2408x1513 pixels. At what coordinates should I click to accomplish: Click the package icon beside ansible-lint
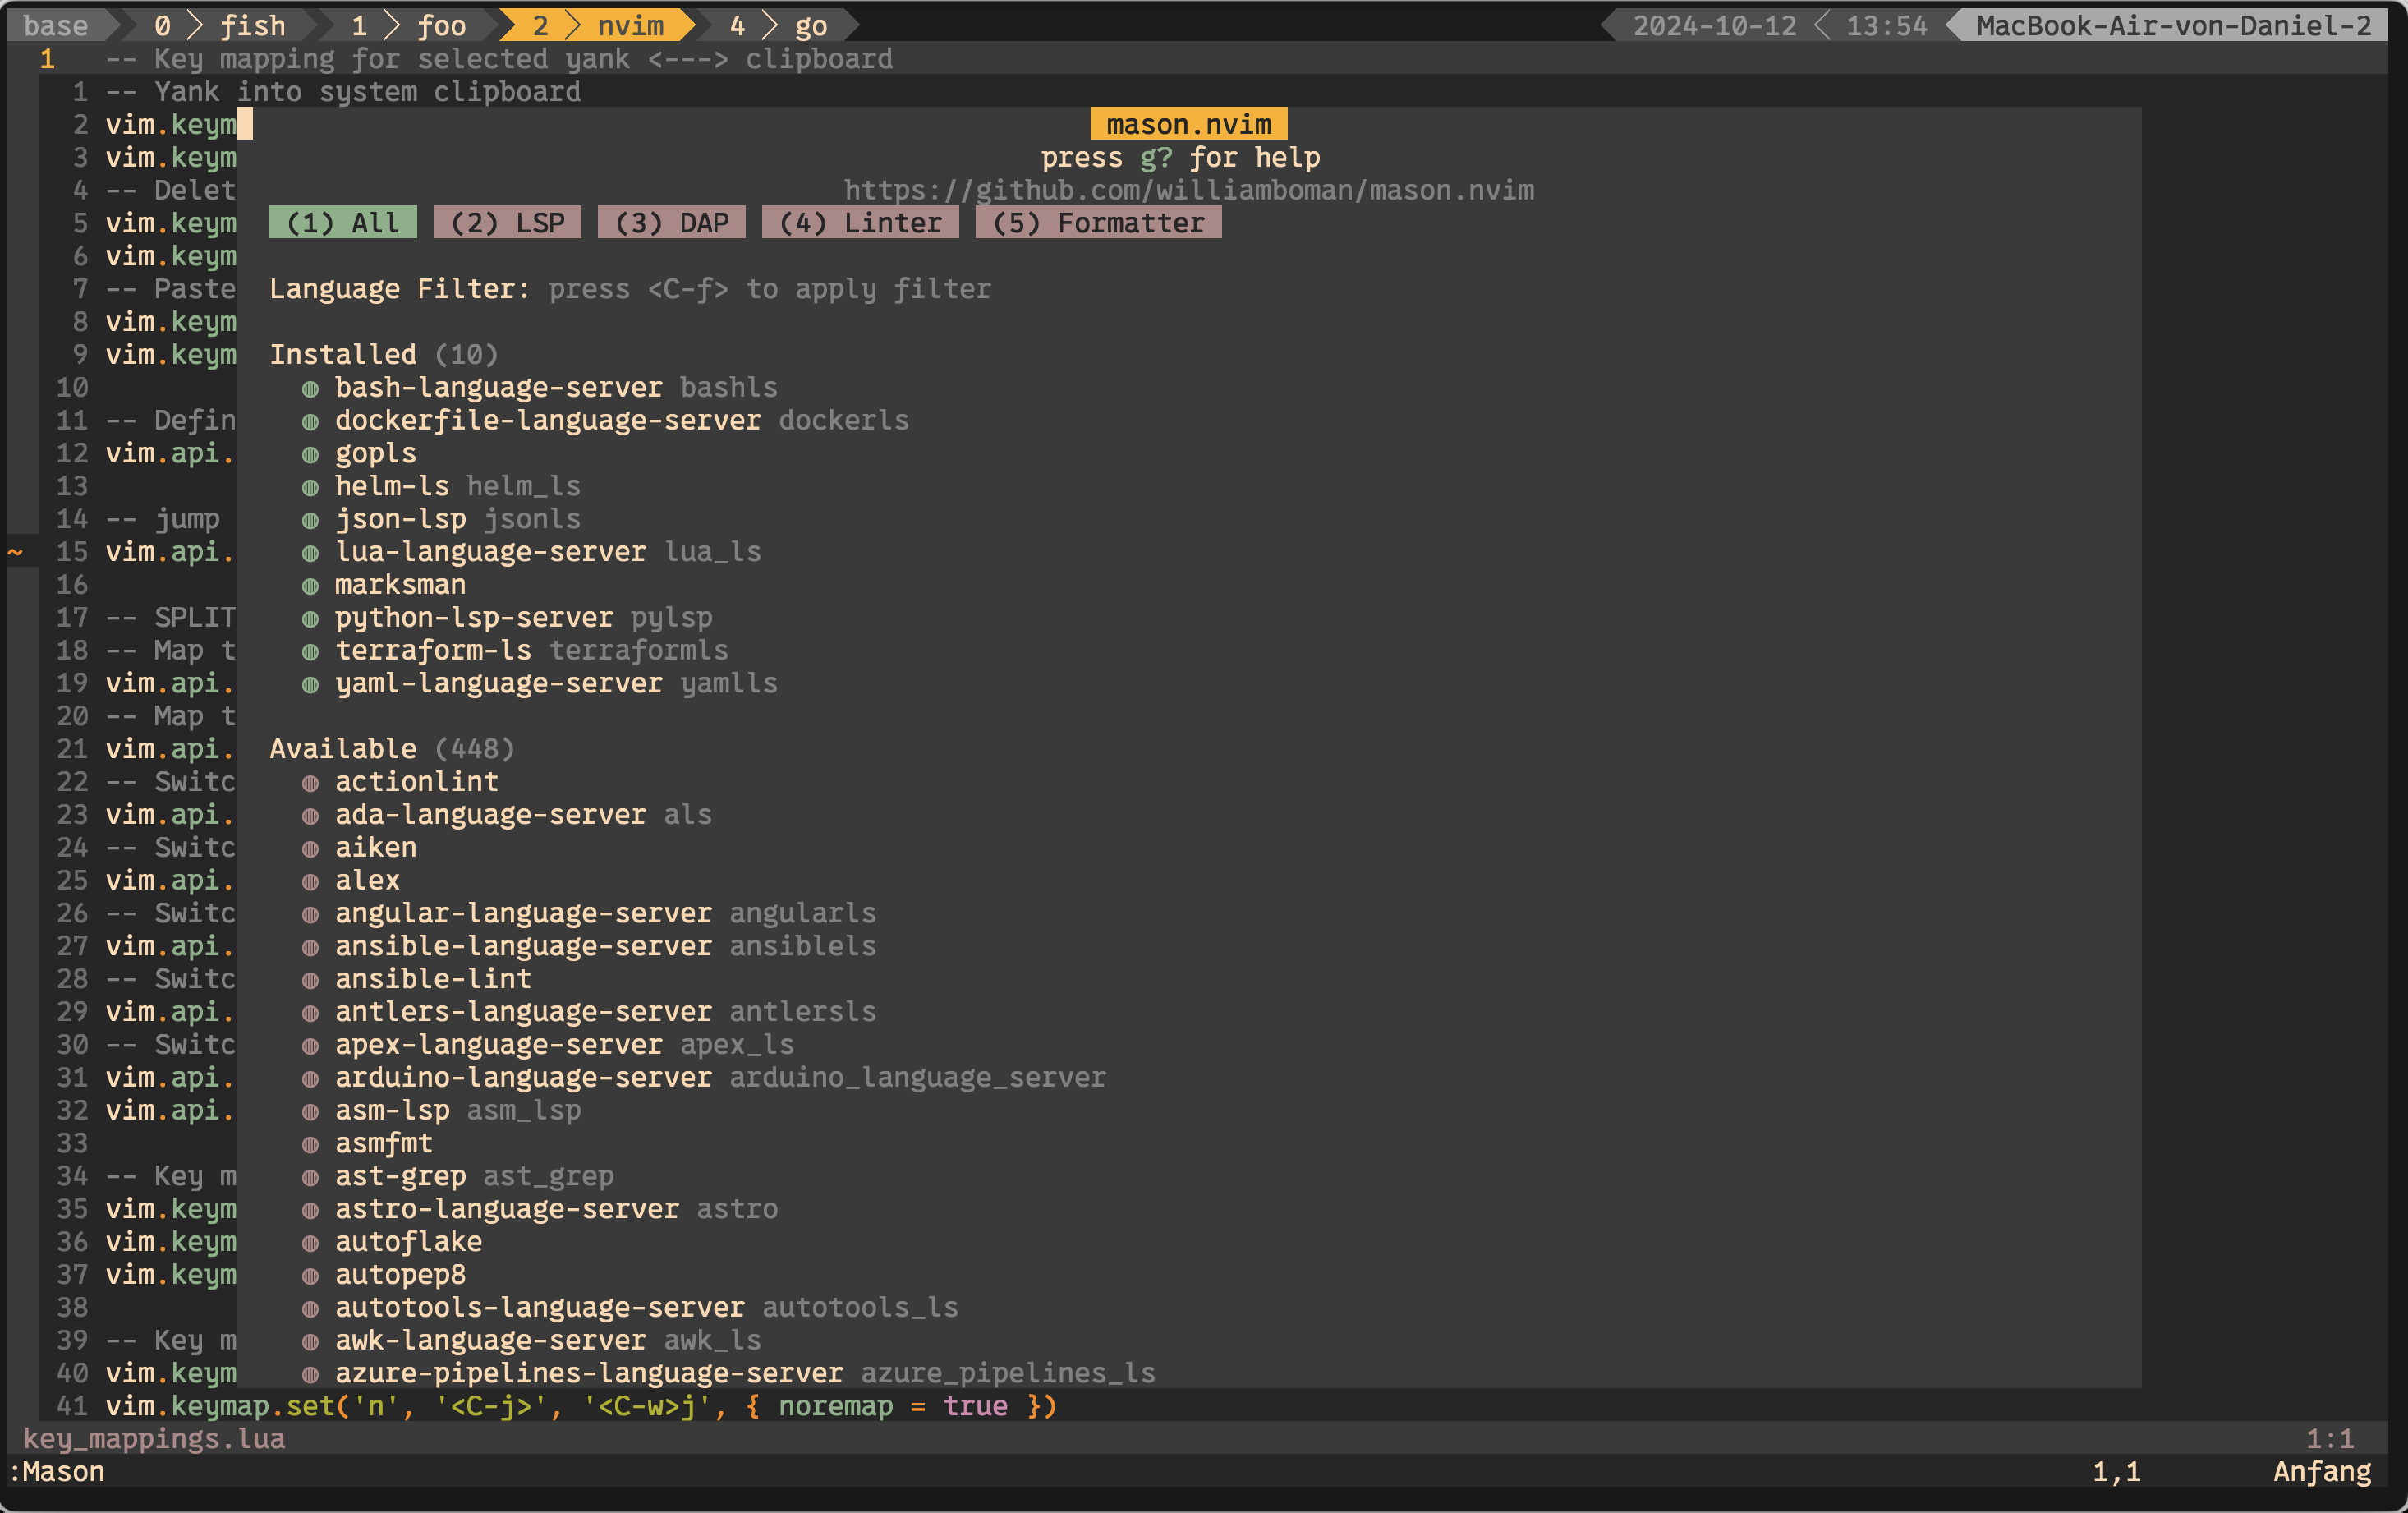point(310,980)
